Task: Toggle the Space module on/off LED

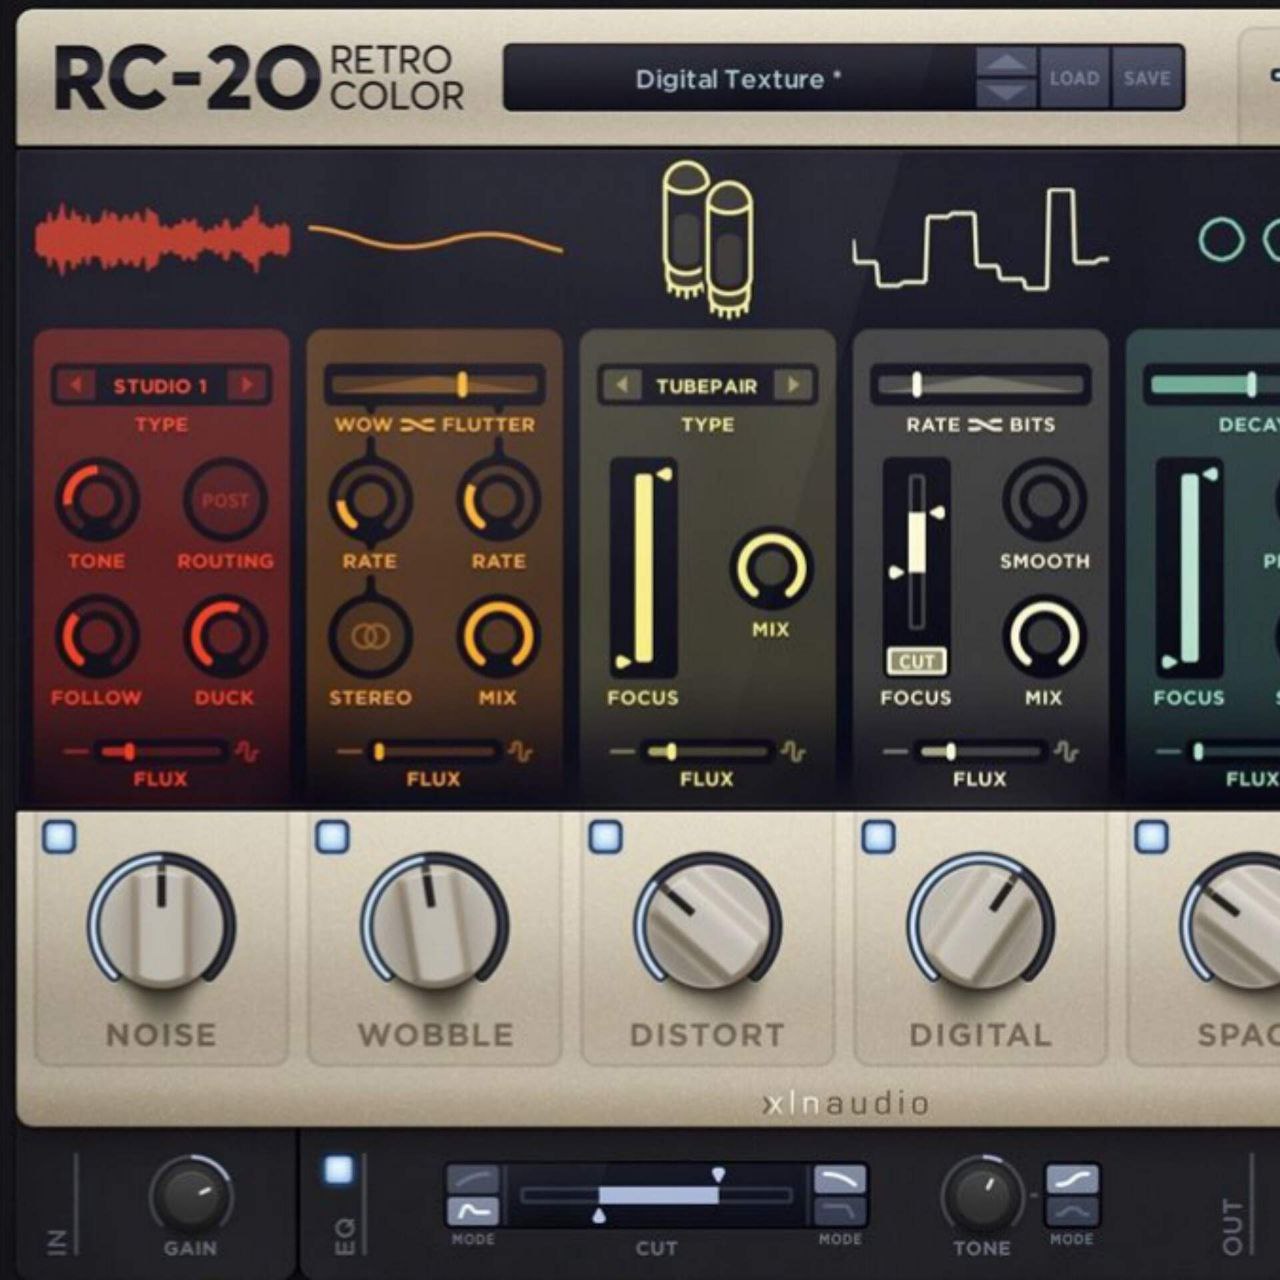Action: (x=1151, y=837)
